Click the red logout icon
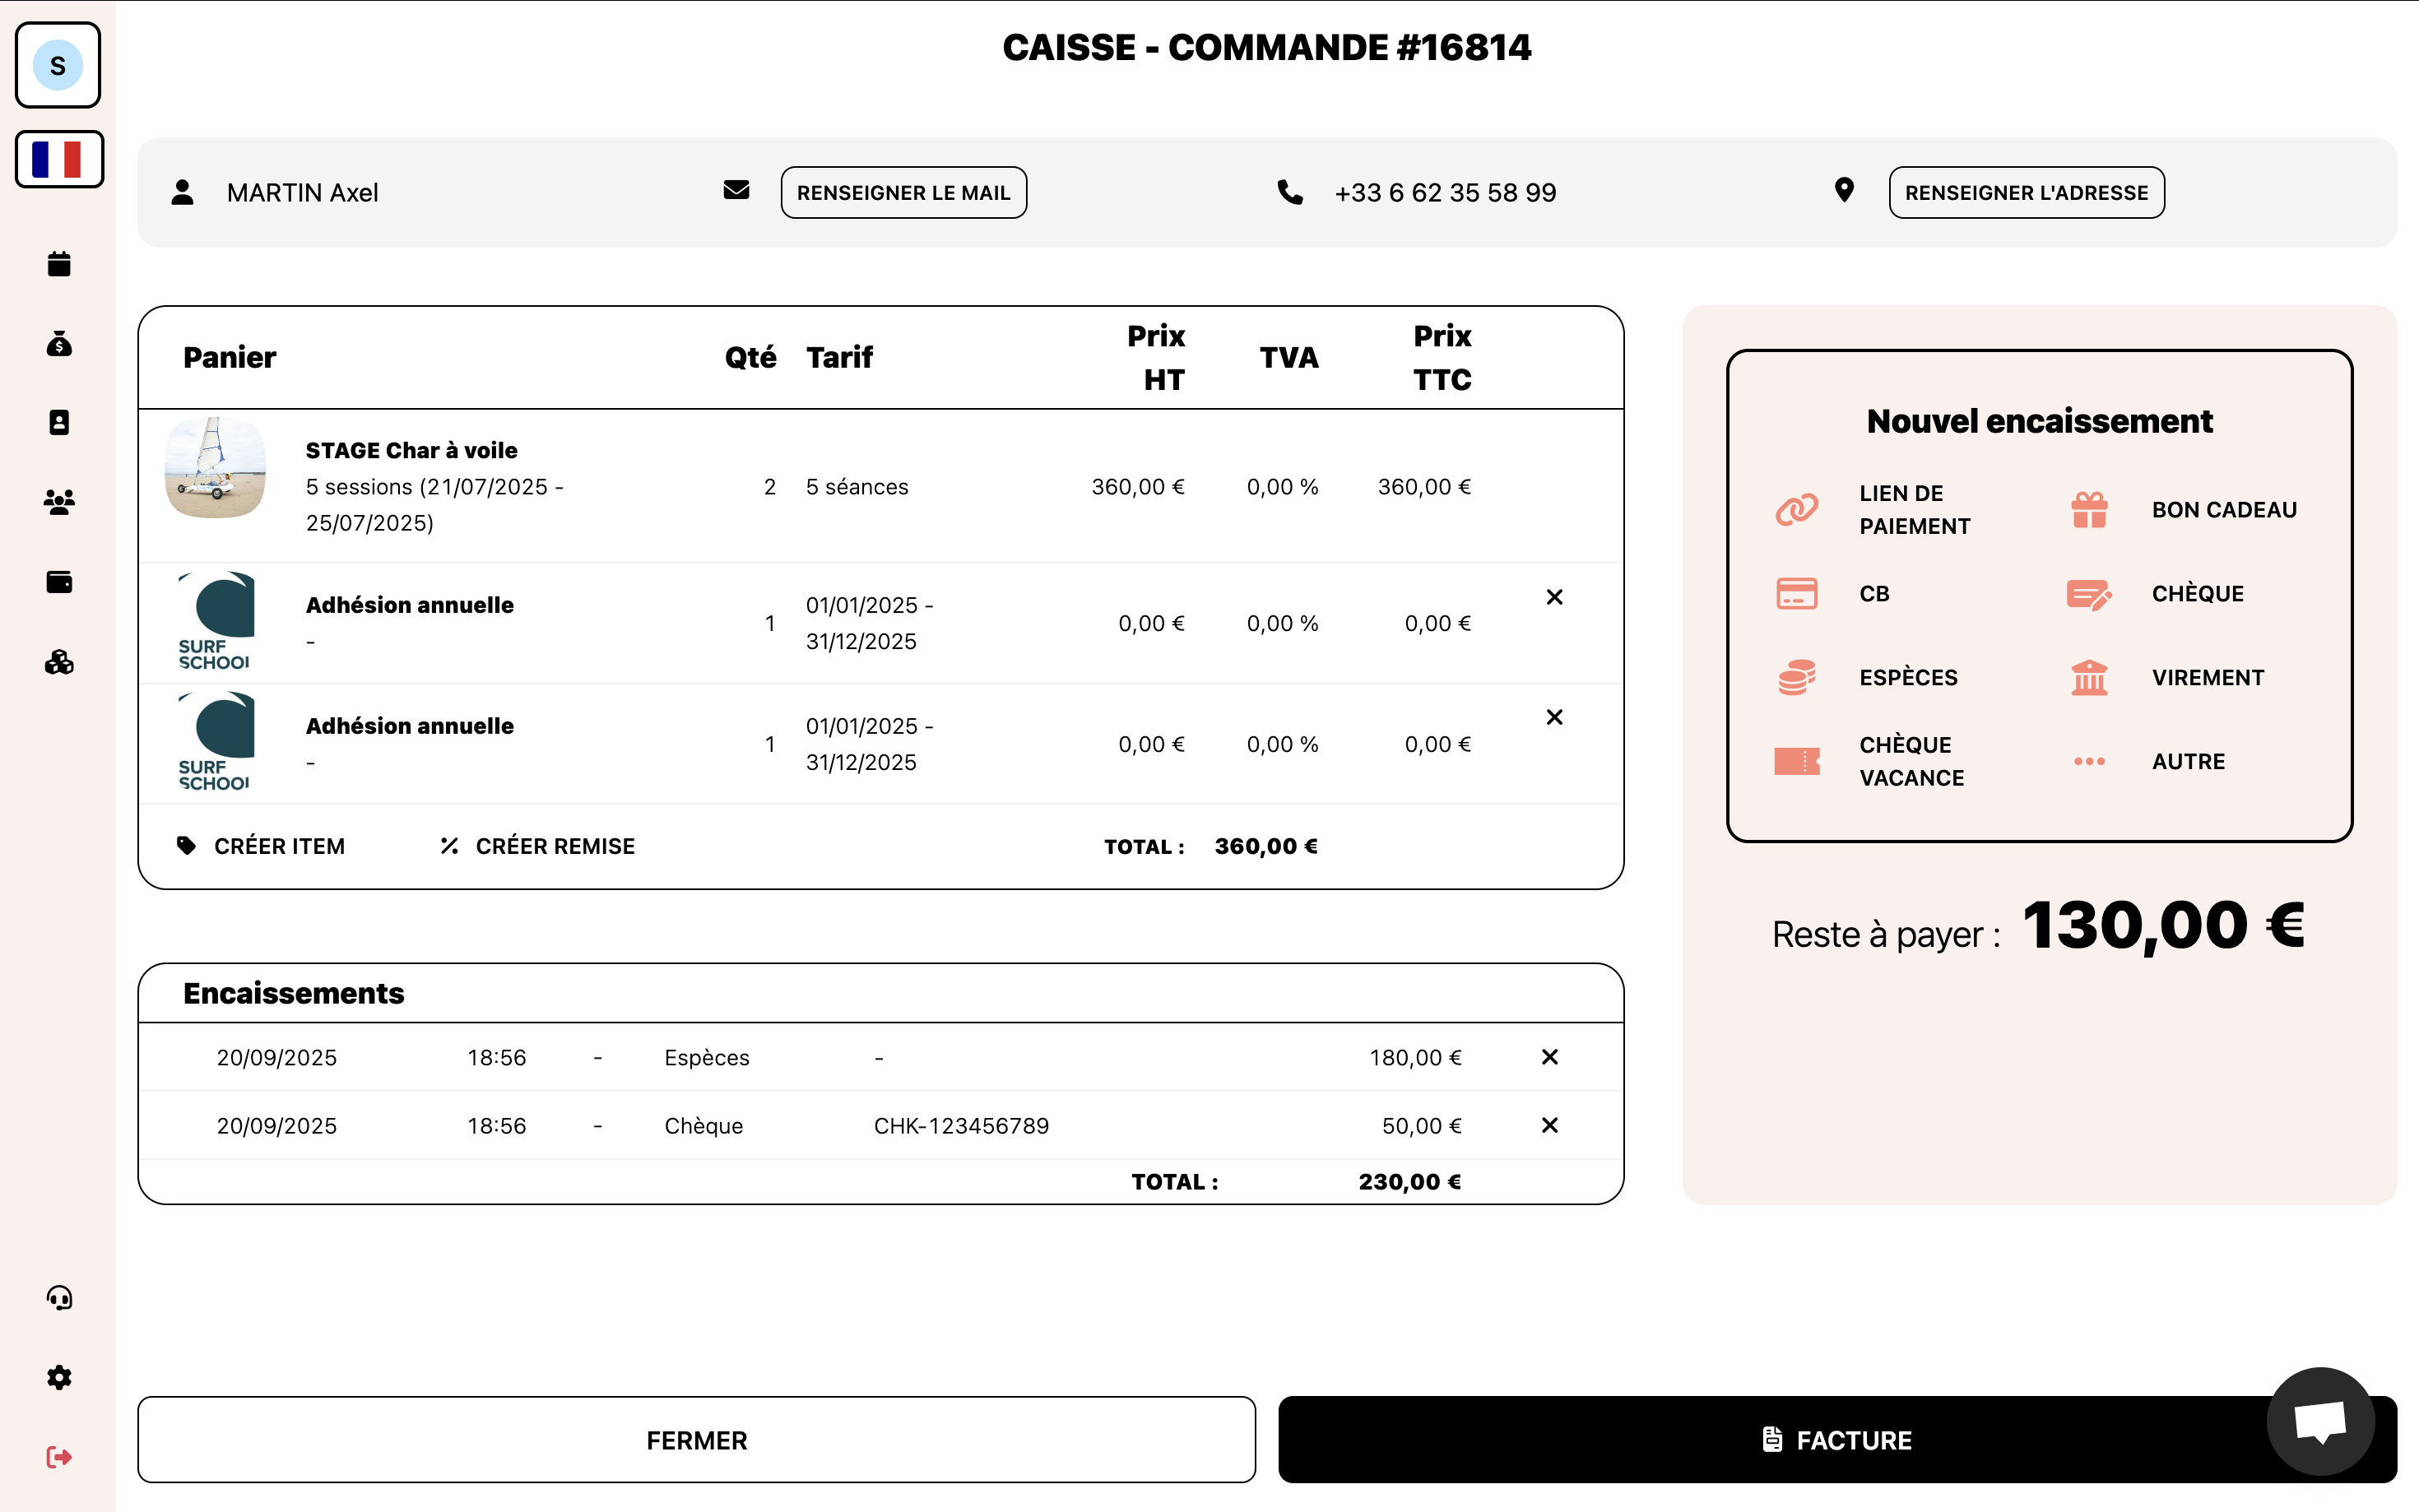The height and width of the screenshot is (1512, 2419). click(59, 1457)
